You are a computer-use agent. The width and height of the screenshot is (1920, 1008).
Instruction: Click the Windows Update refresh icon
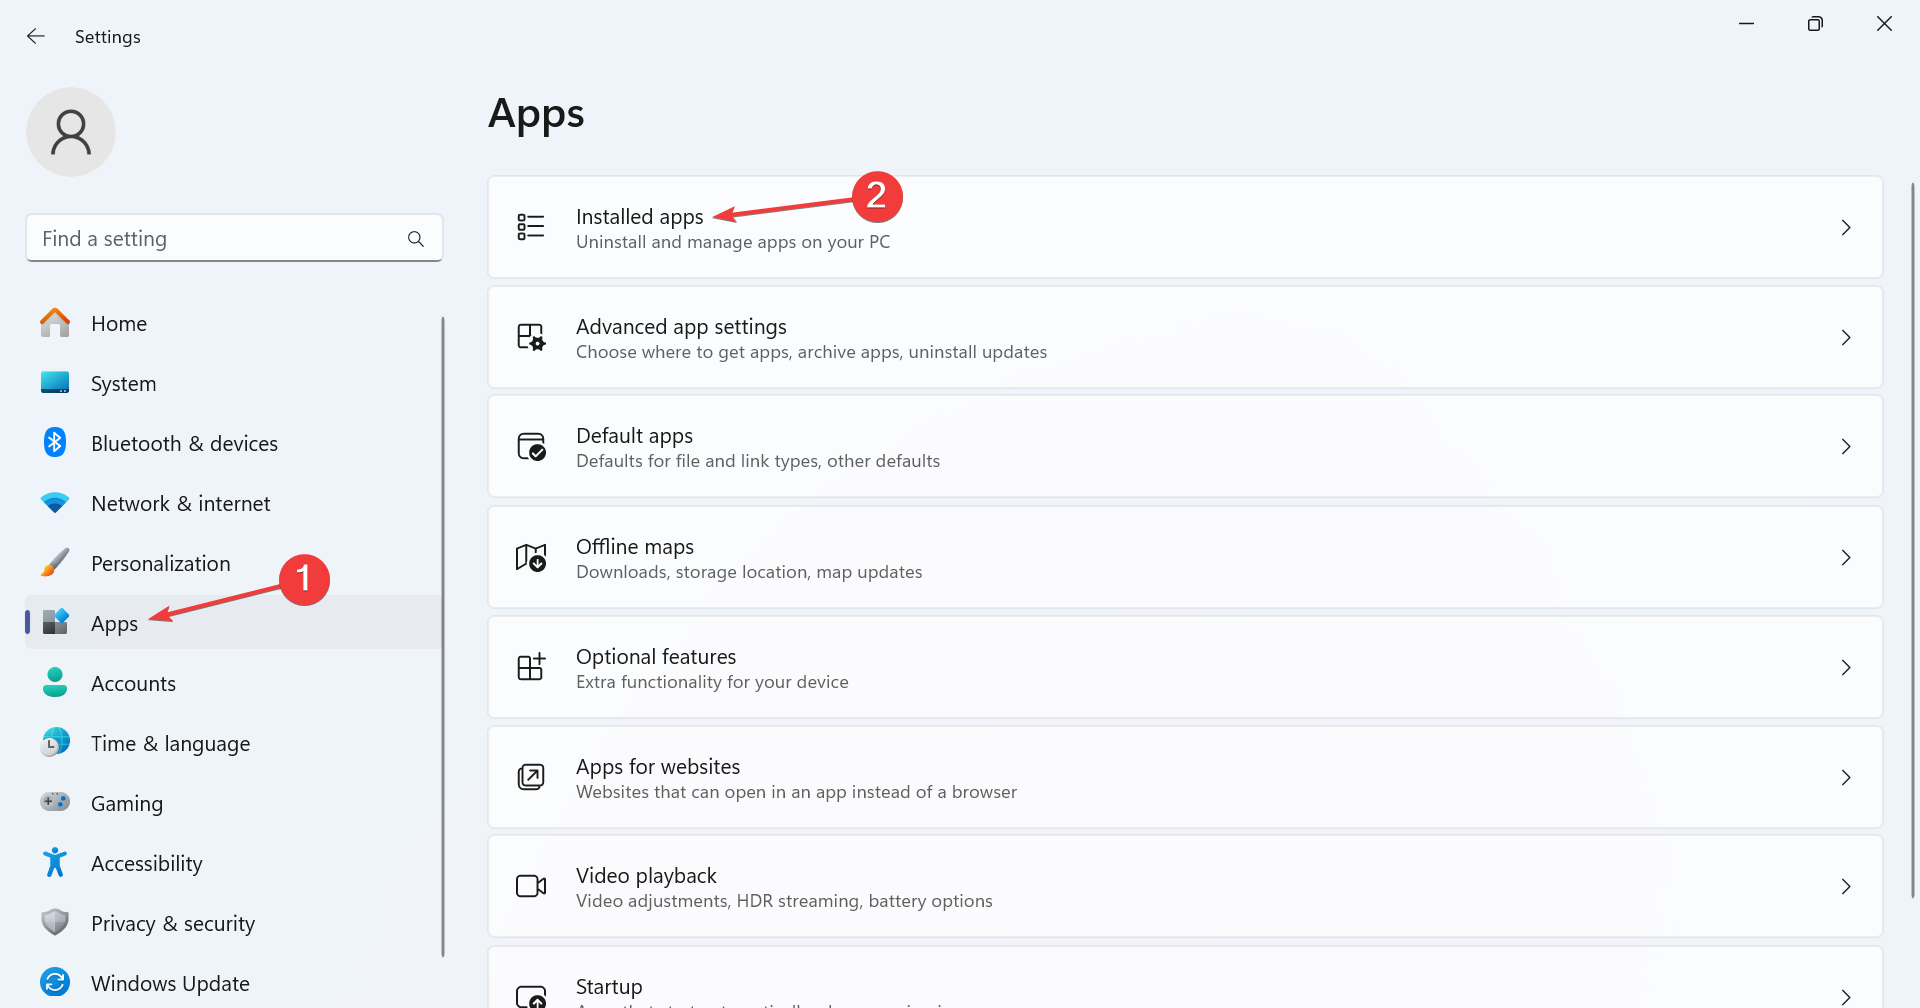click(55, 982)
